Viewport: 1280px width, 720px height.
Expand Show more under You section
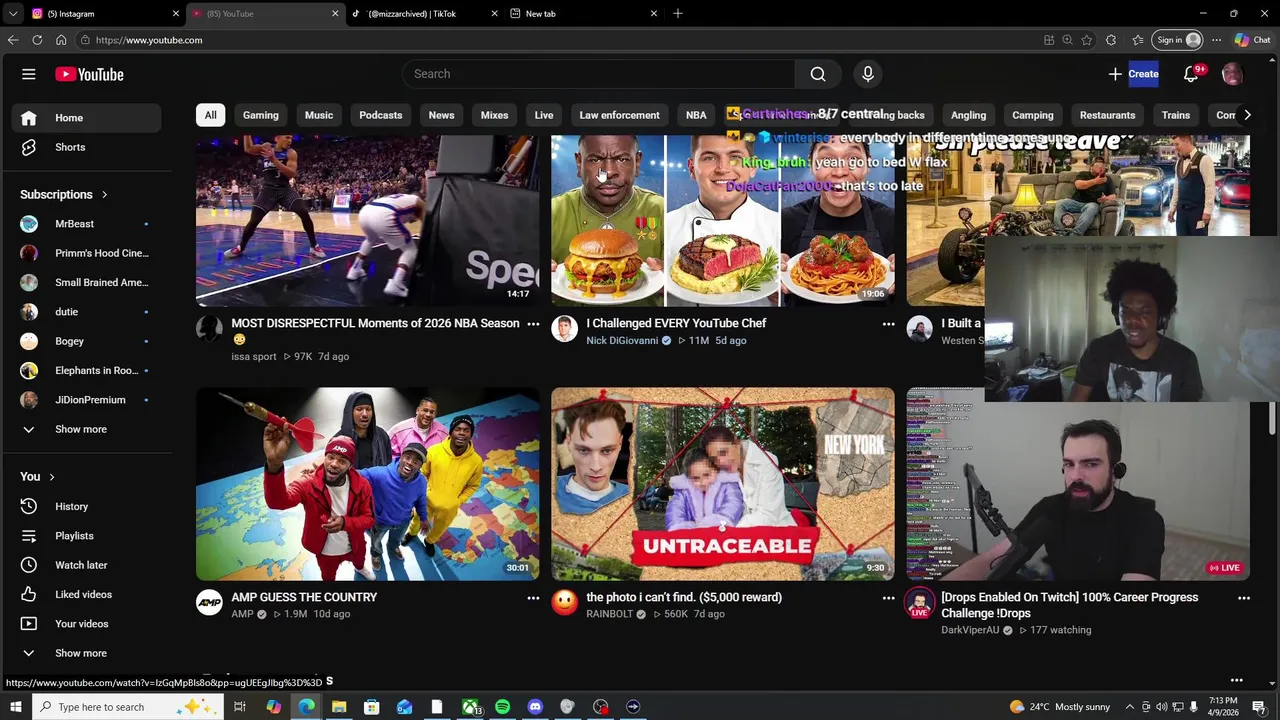point(86,653)
